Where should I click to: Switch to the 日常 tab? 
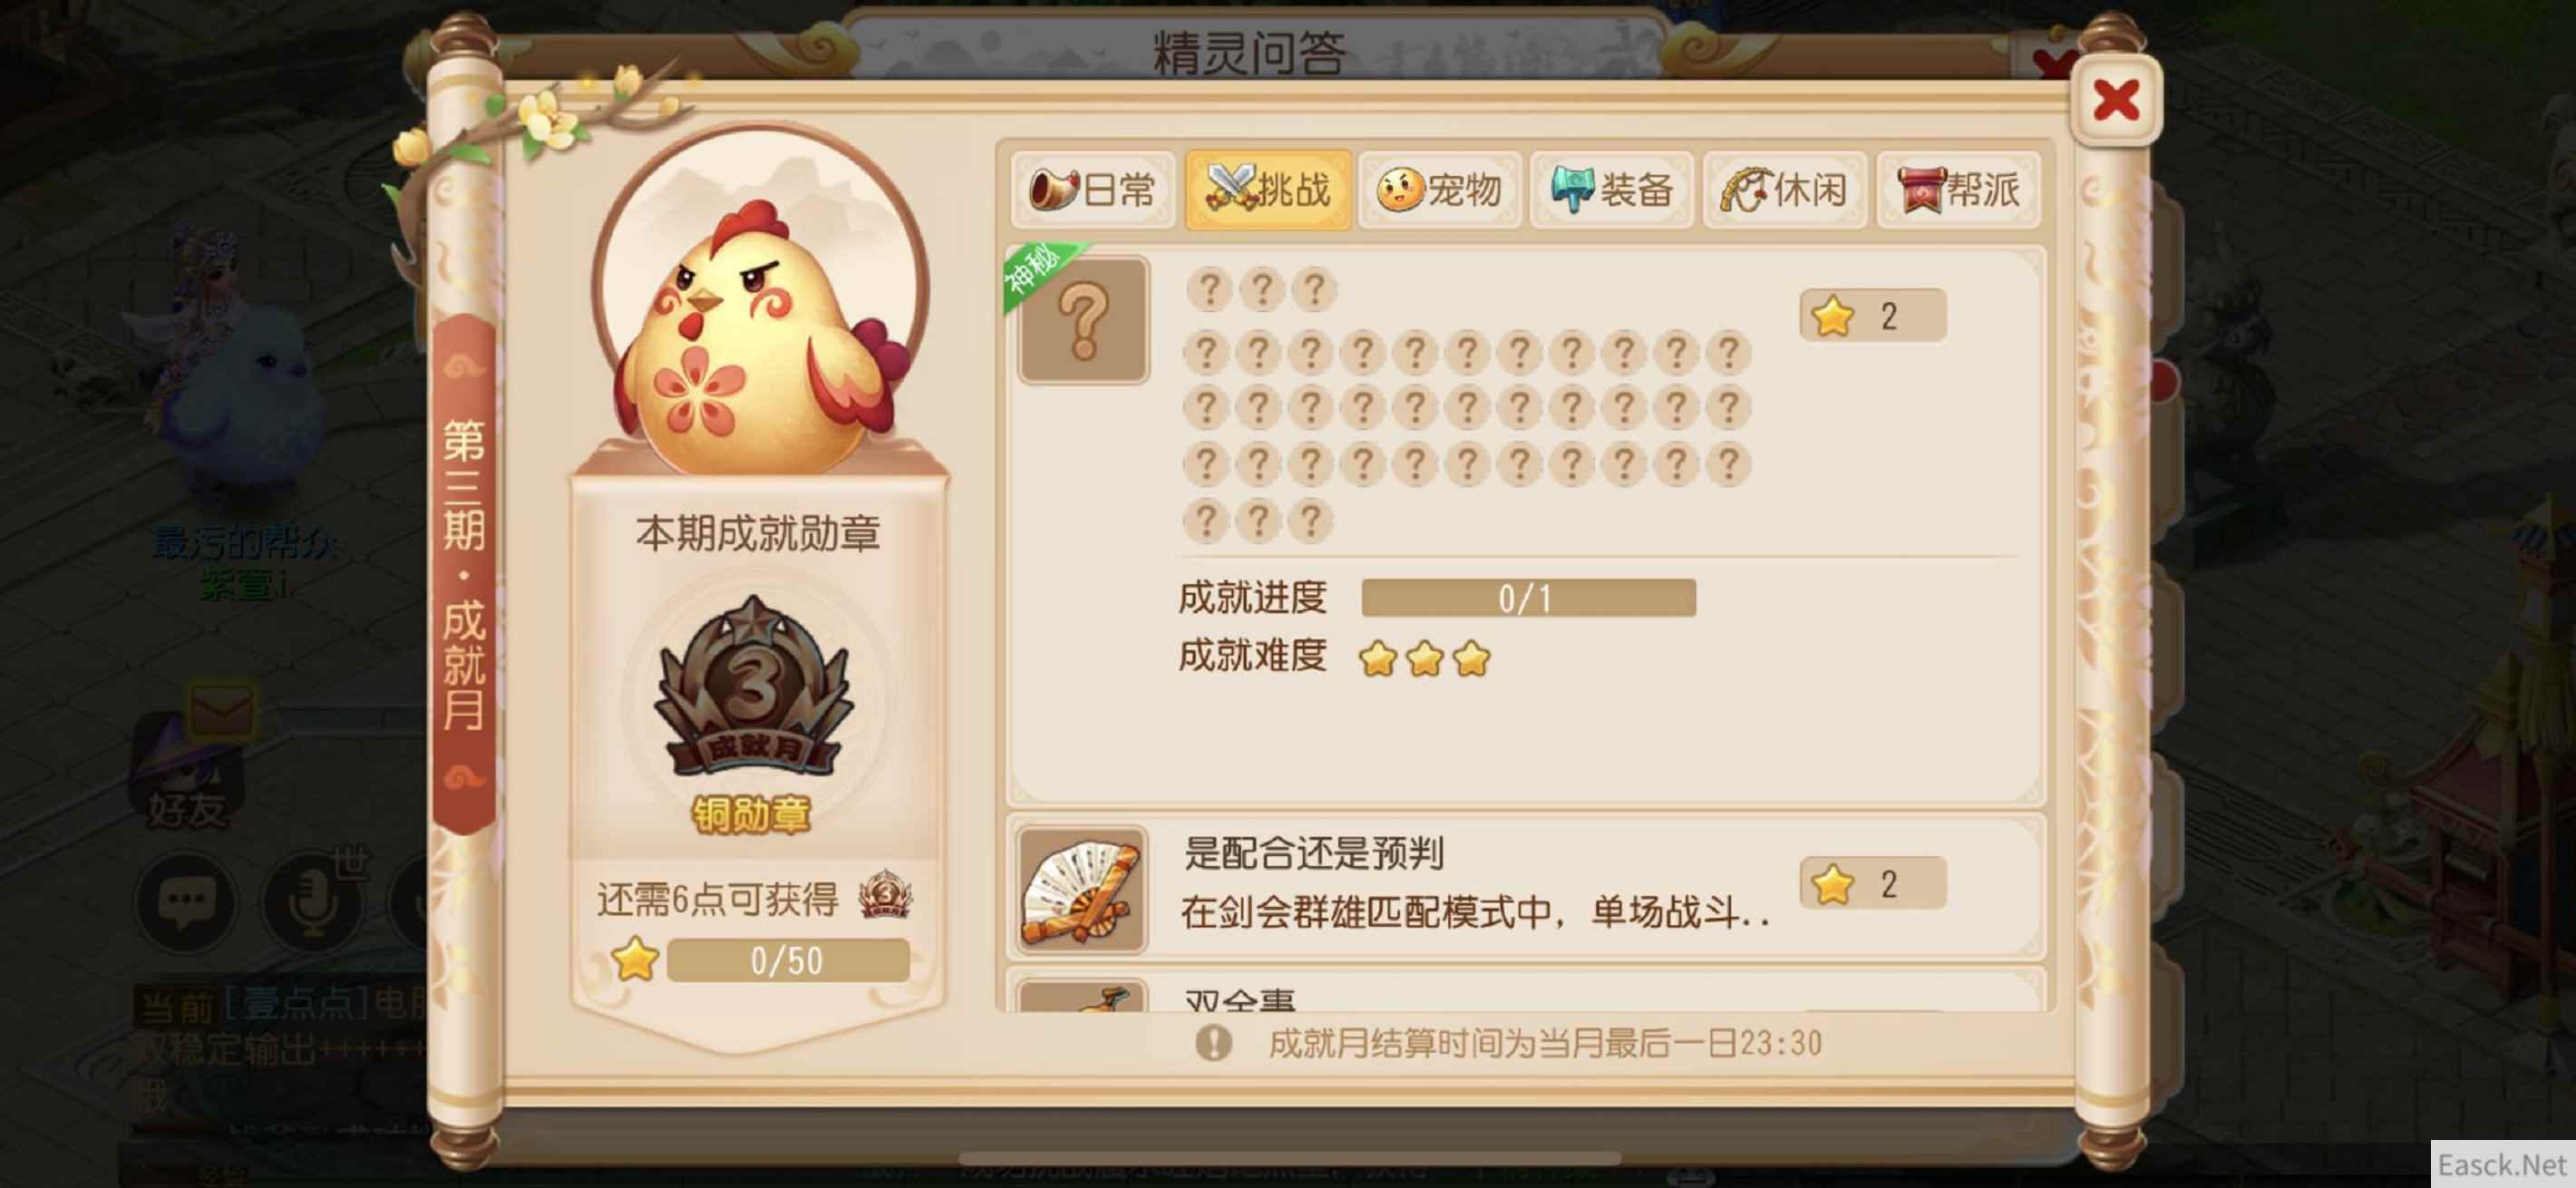click(x=1092, y=189)
